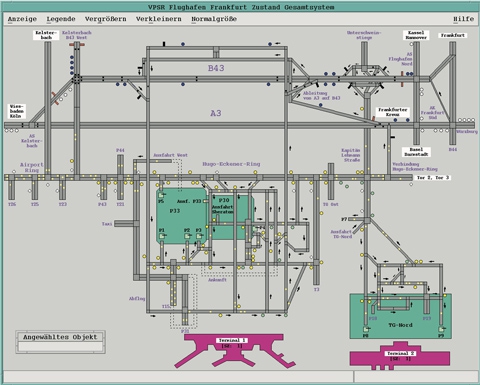This screenshot has height=385, width=480.
Task: Open the Legende menu
Action: tap(61, 19)
